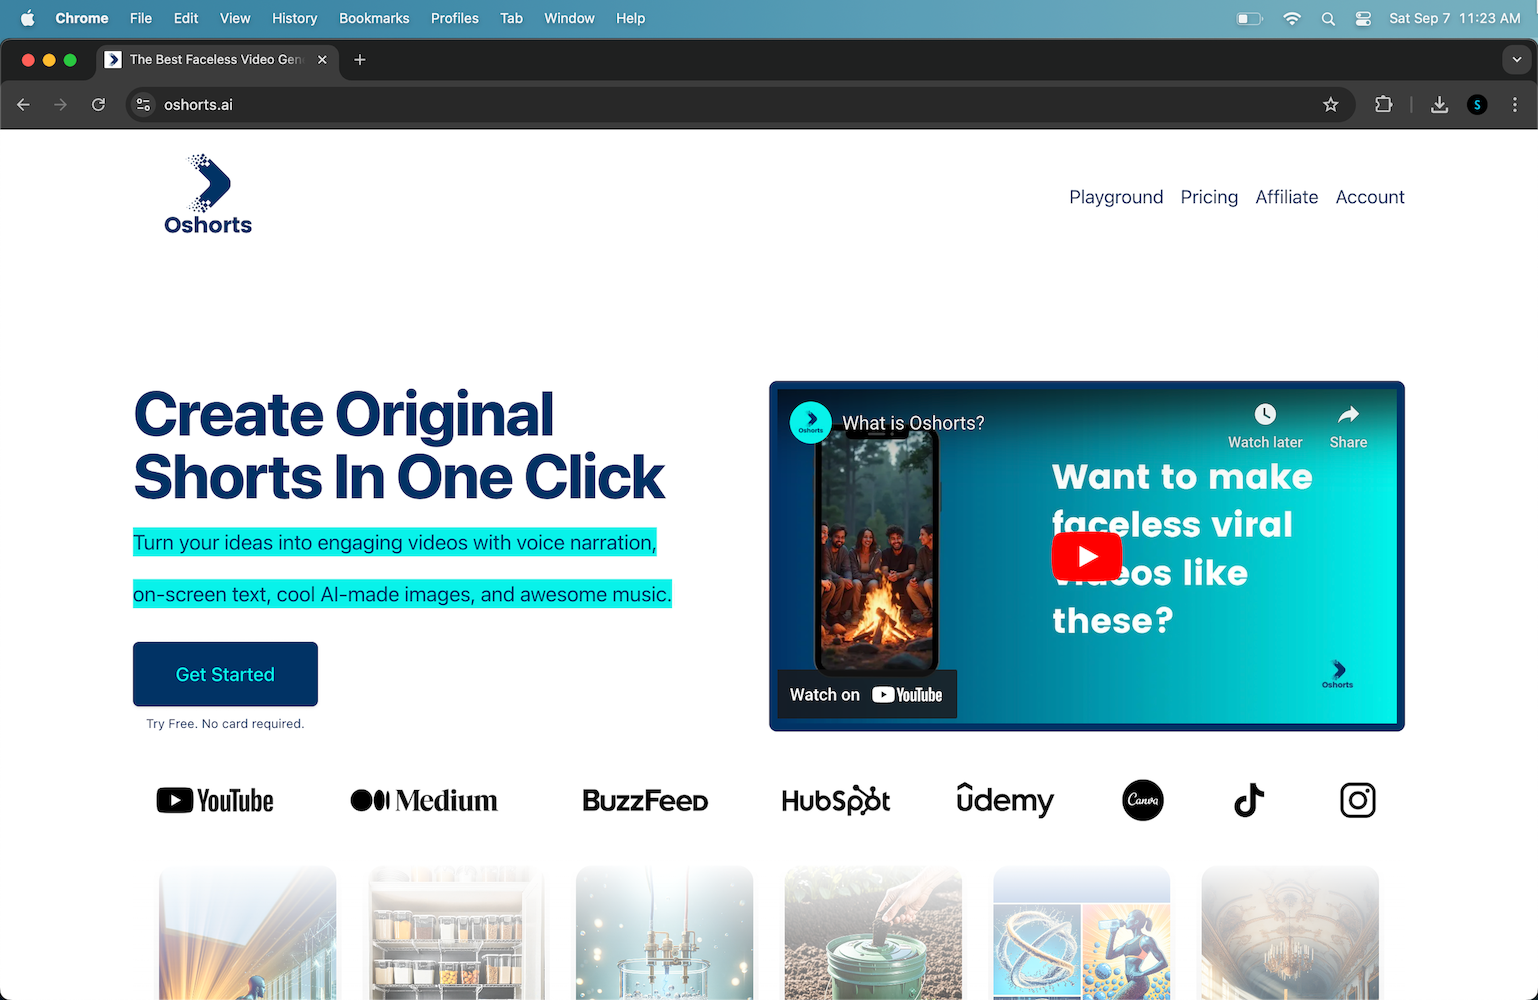Open the campfire-free garden bucket thumbnail

pos(873,933)
